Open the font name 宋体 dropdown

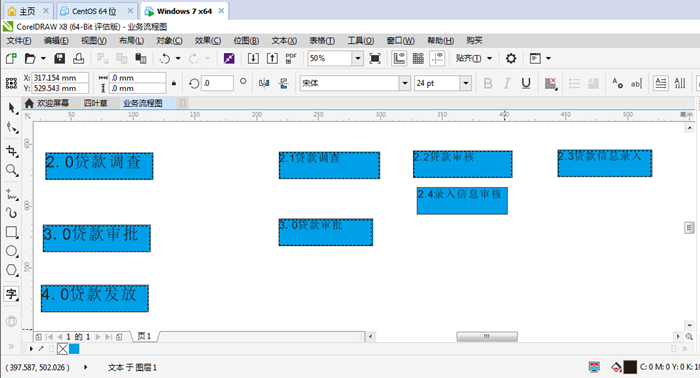coord(404,83)
